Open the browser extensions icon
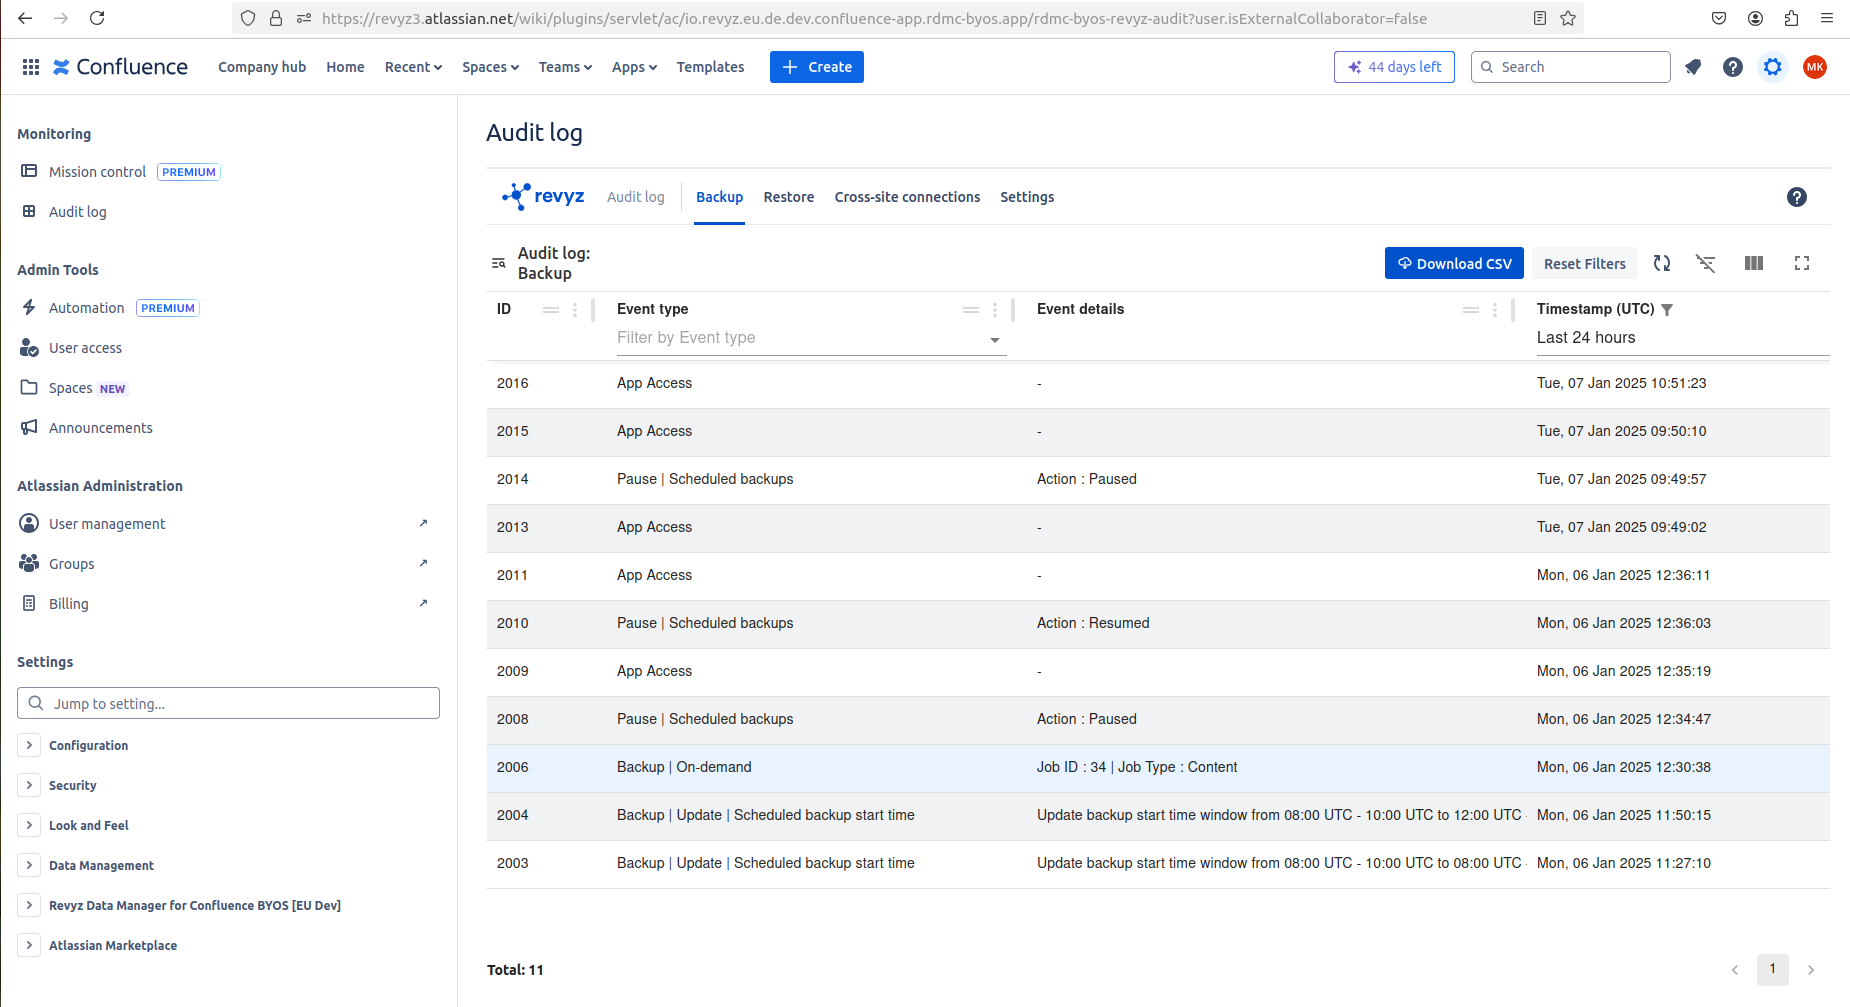The width and height of the screenshot is (1850, 1007). pos(1791,18)
